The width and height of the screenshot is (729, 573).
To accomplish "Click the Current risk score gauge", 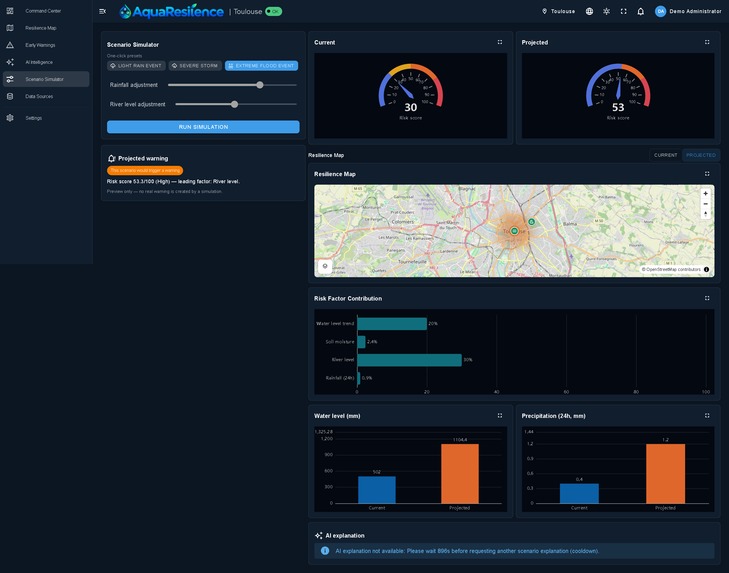I will coord(411,92).
